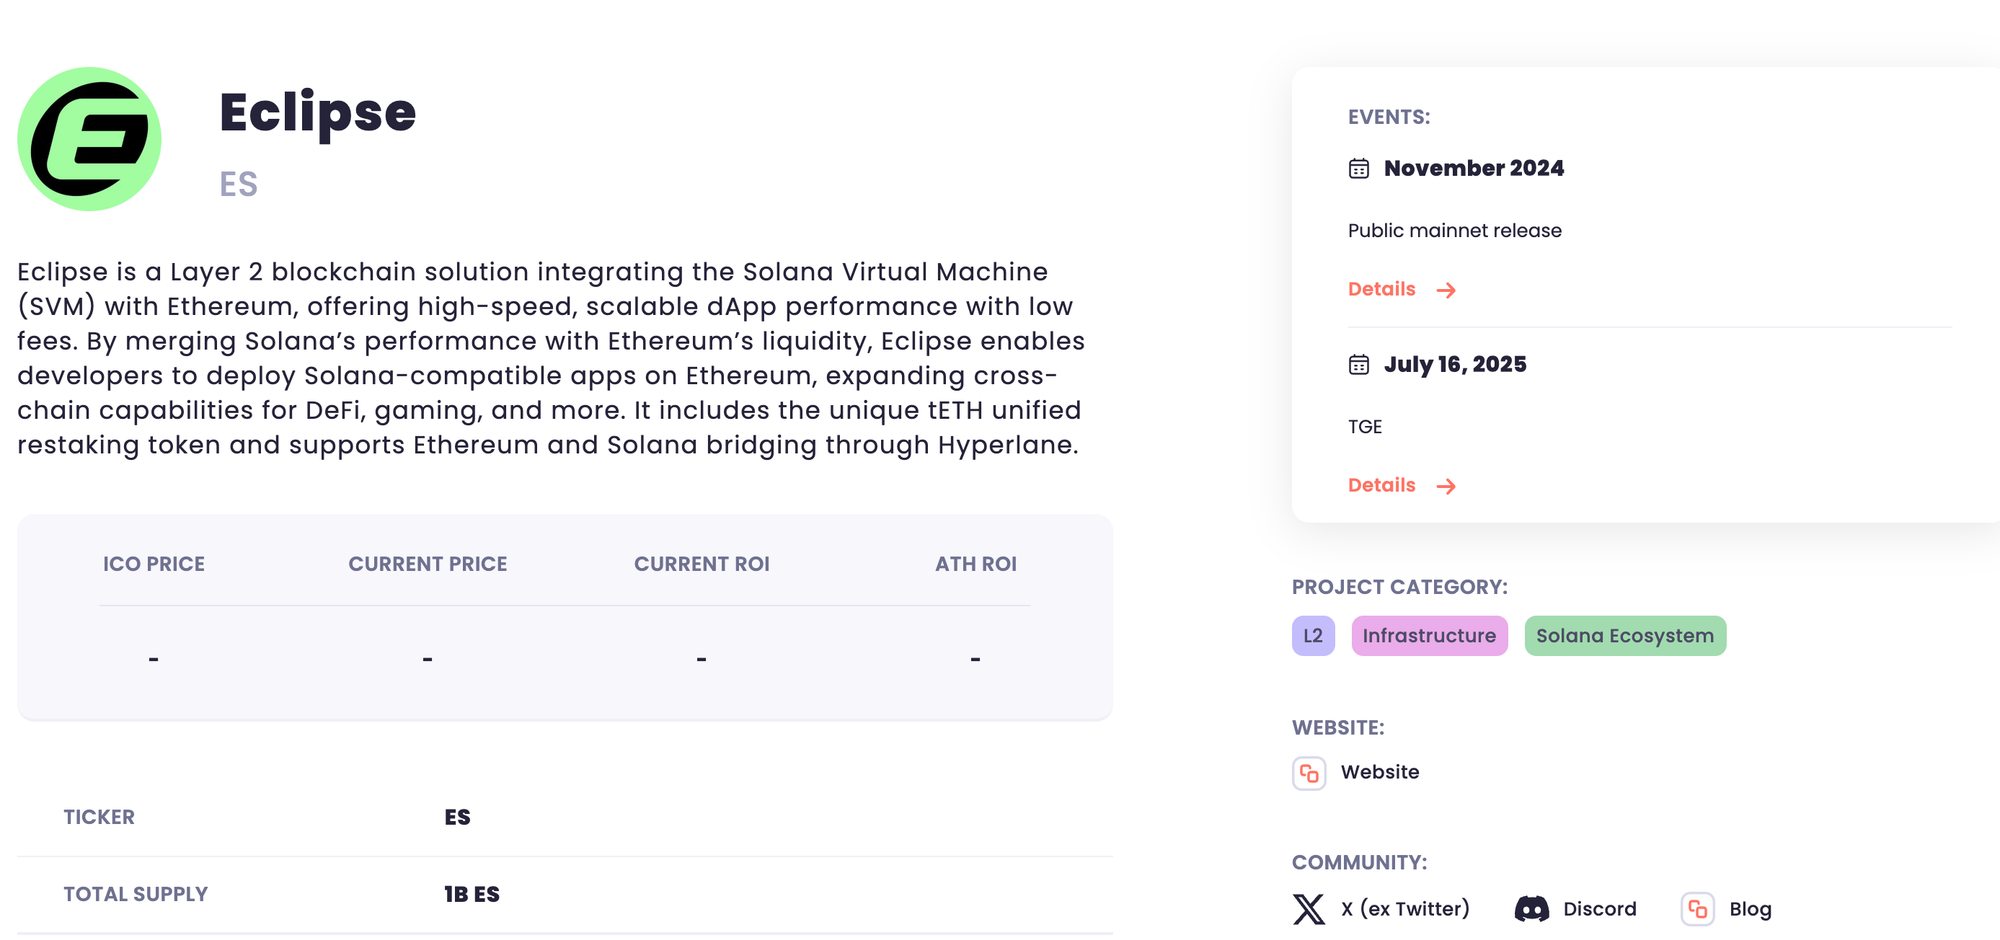Open the Blog link

pos(1750,909)
